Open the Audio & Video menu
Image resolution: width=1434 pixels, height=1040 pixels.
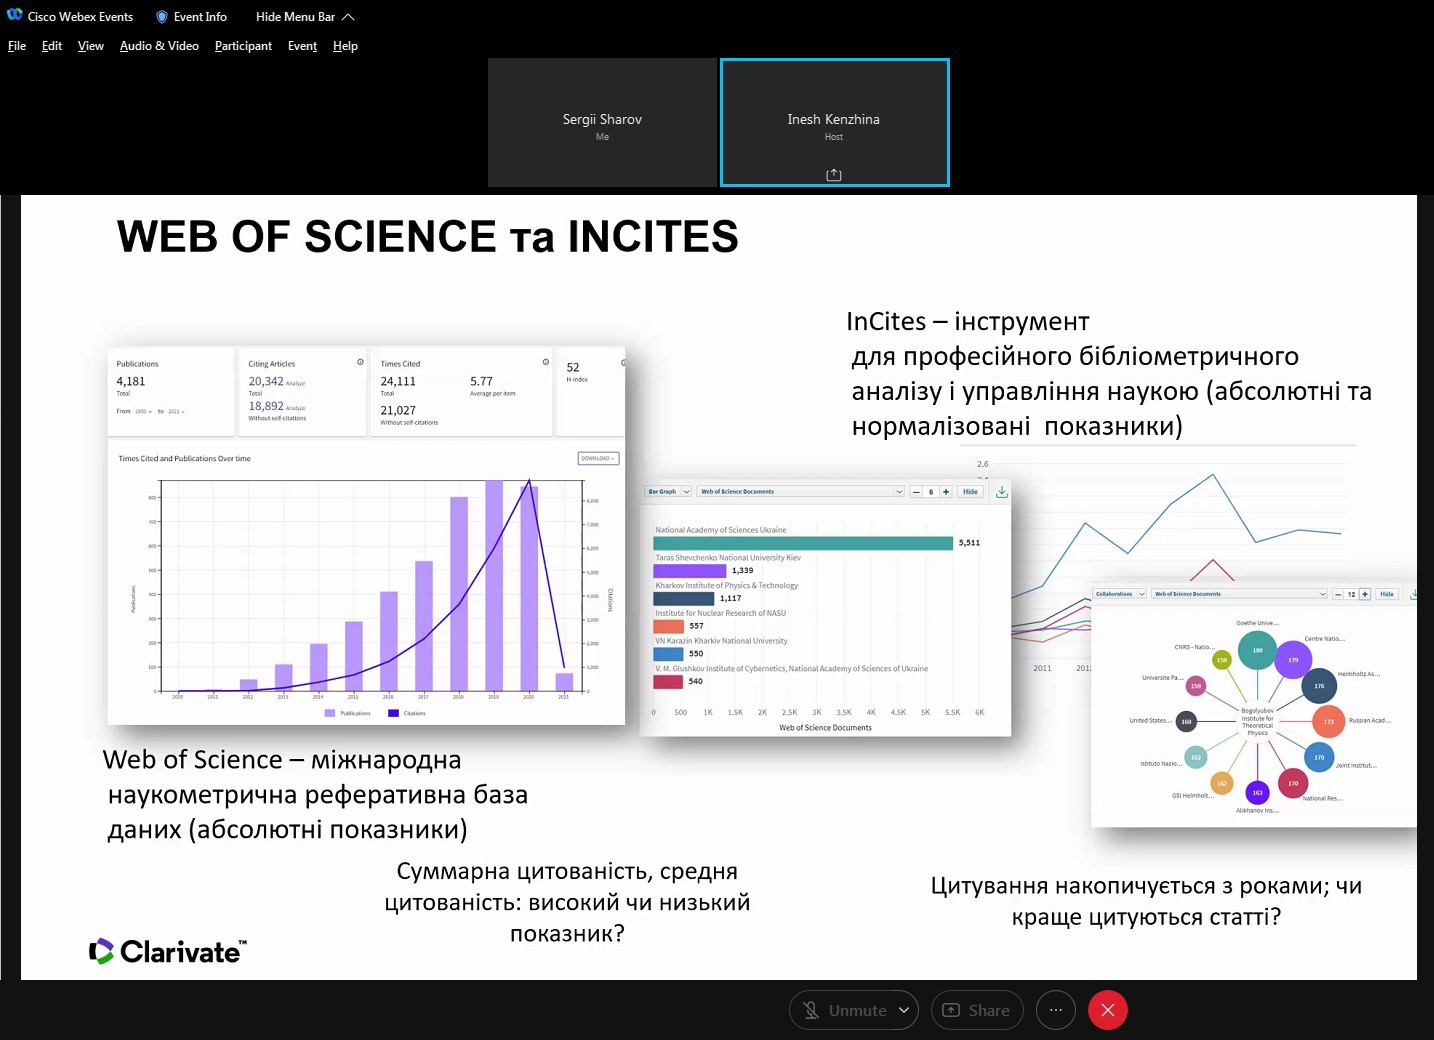159,46
